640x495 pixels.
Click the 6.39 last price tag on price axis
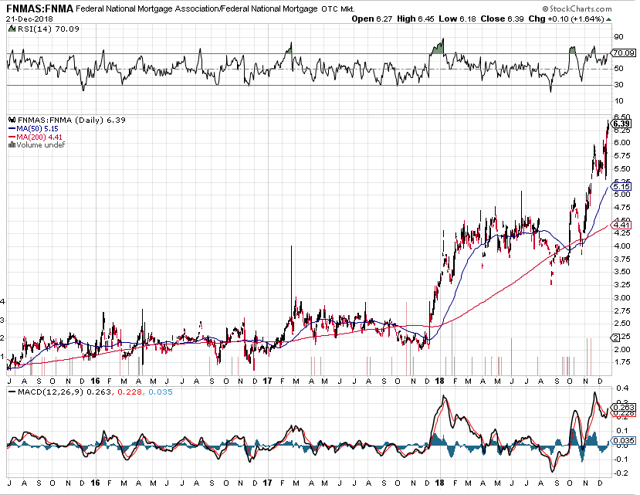tap(621, 124)
